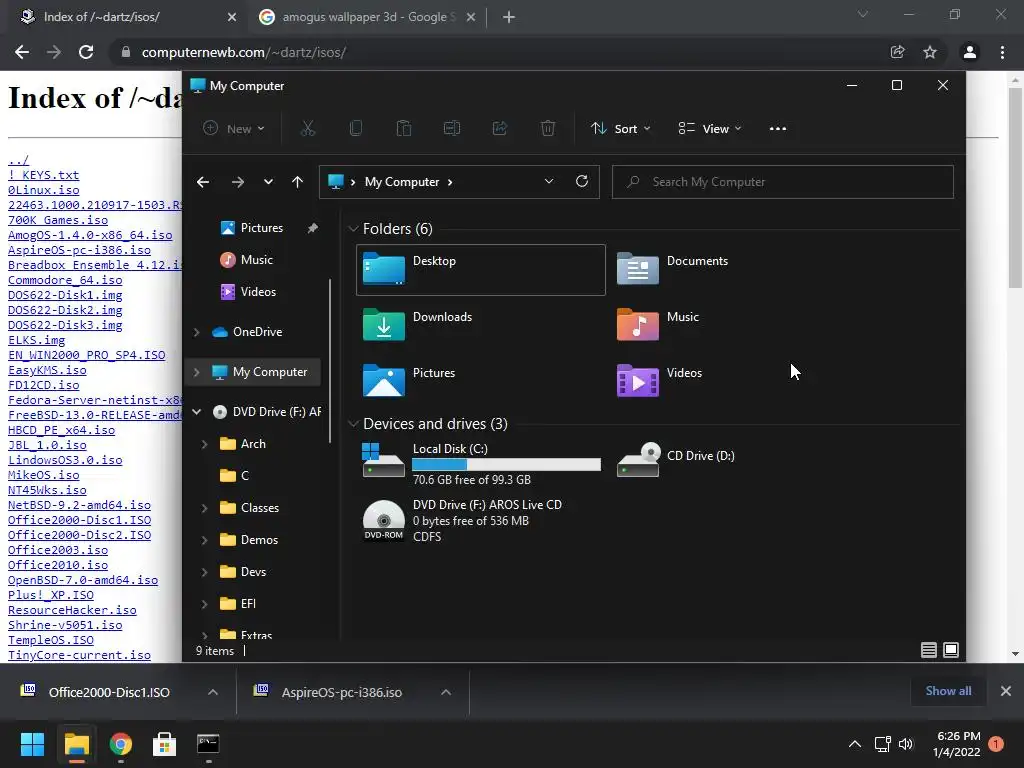Image resolution: width=1024 pixels, height=768 pixels.
Task: Click the Share icon in Explorer toolbar
Action: tap(500, 129)
